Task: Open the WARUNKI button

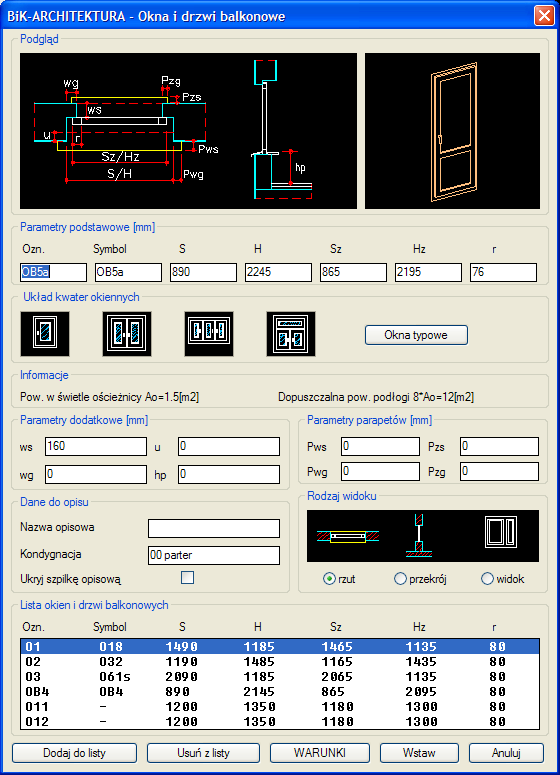Action: [320, 753]
